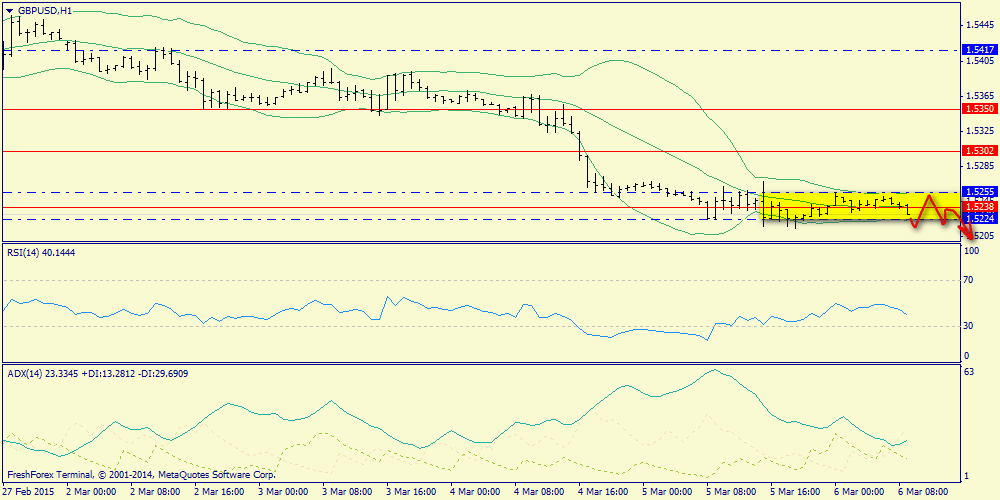Screen dimensions: 1000x500
Task: Select the 1.5255 blue price label
Action: point(978,191)
